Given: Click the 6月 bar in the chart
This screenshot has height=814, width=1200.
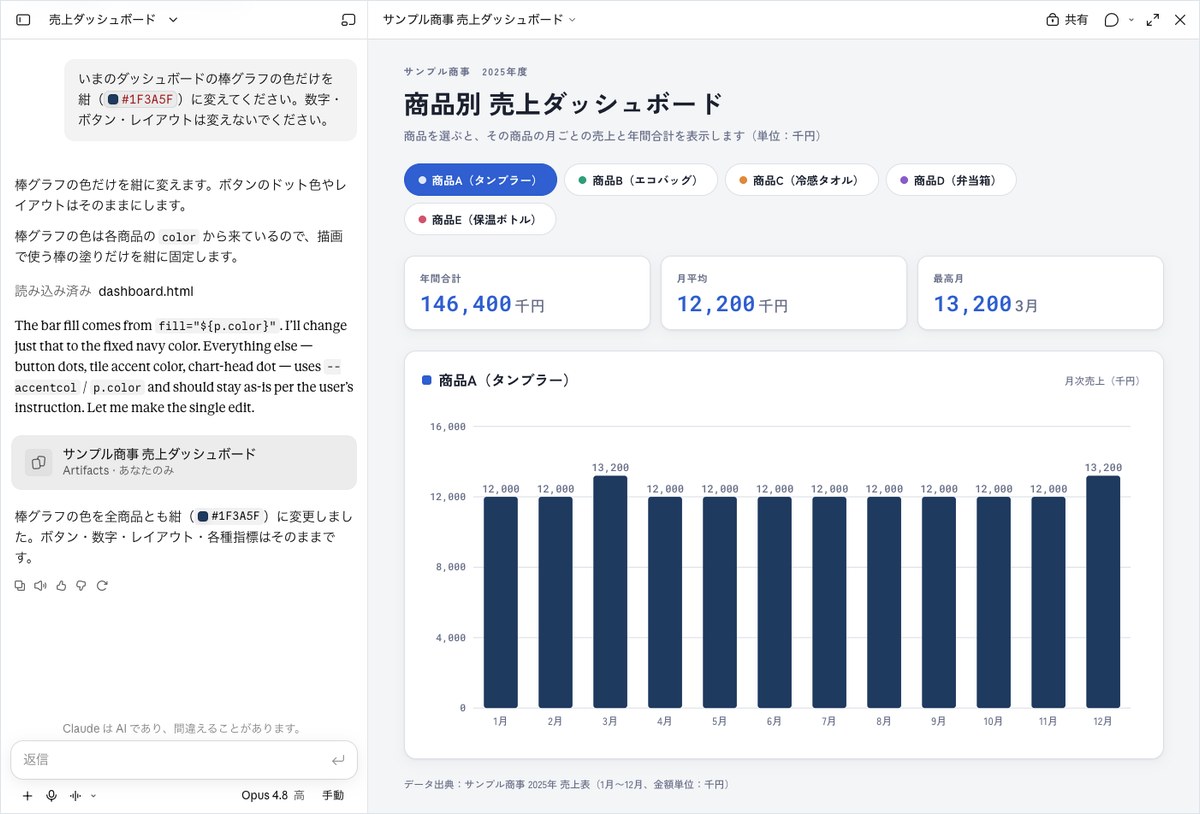Looking at the screenshot, I should point(774,602).
